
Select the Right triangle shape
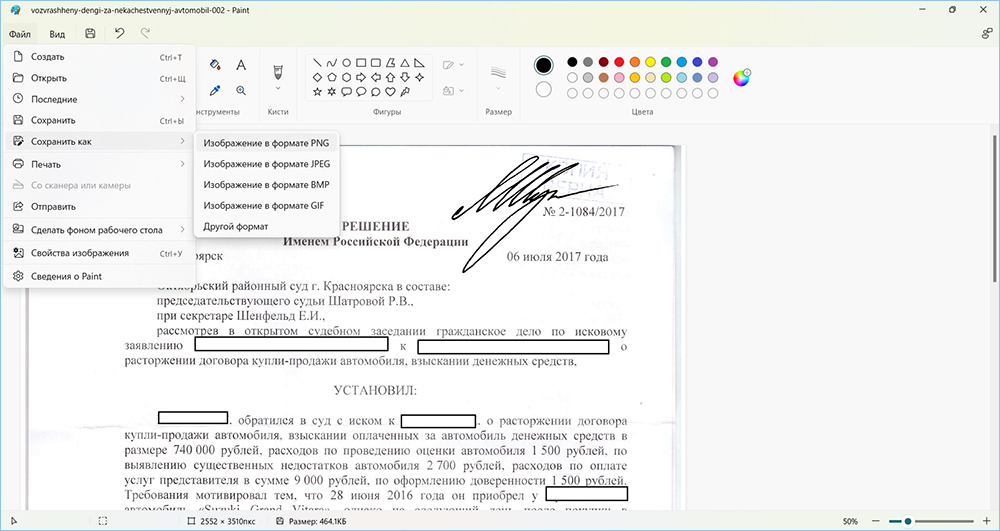(420, 63)
